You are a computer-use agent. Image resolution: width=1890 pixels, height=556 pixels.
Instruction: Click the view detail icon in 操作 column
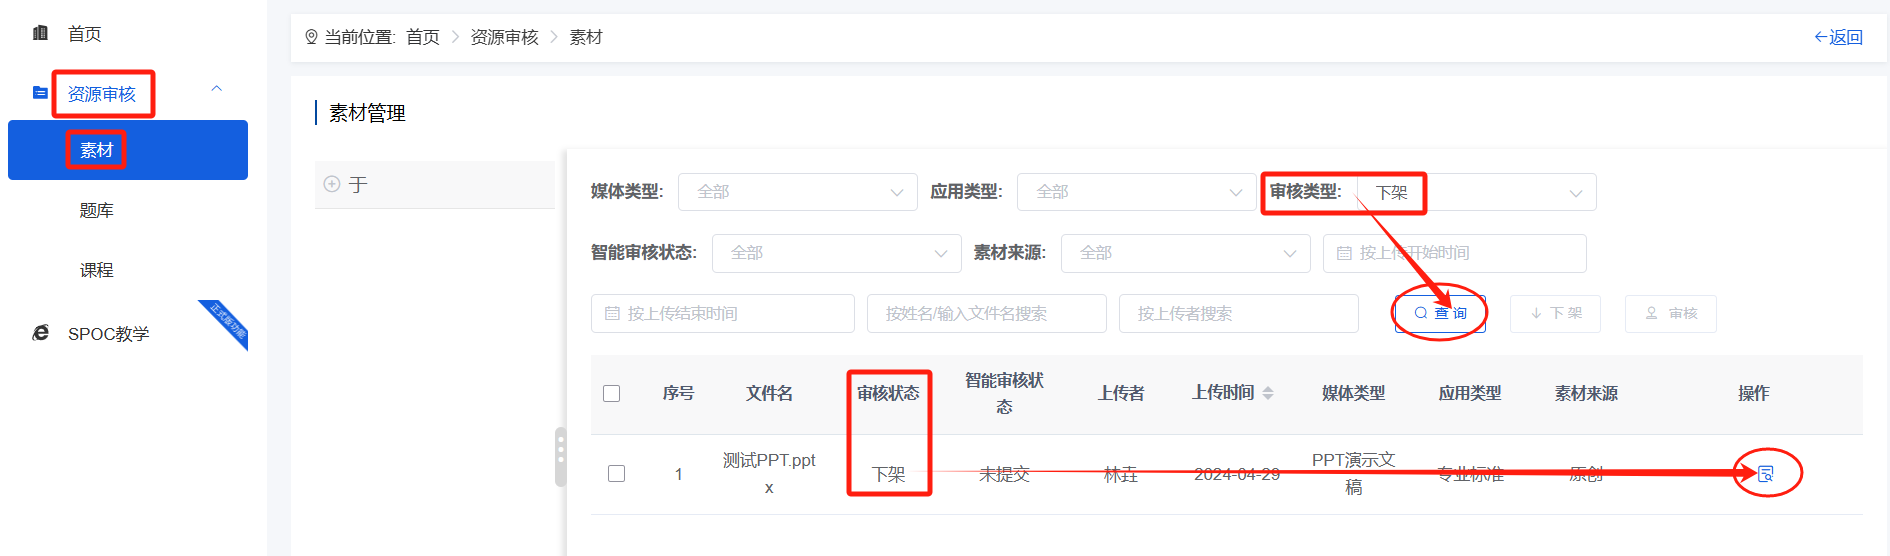(1766, 474)
